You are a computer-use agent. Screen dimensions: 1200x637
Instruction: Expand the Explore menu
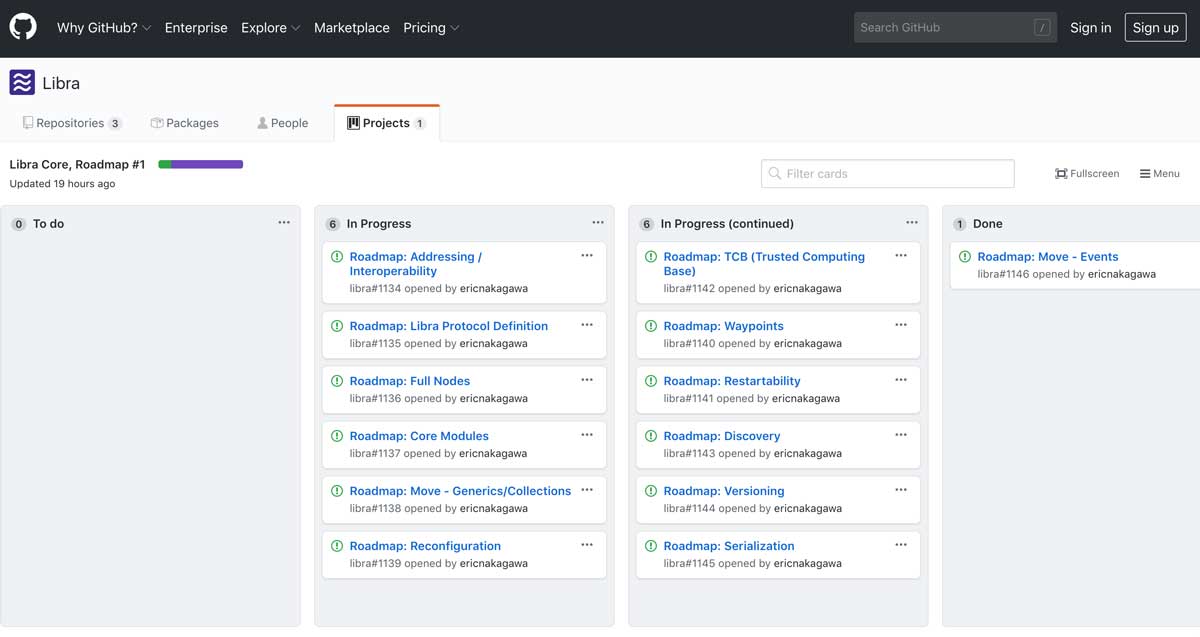coord(271,28)
